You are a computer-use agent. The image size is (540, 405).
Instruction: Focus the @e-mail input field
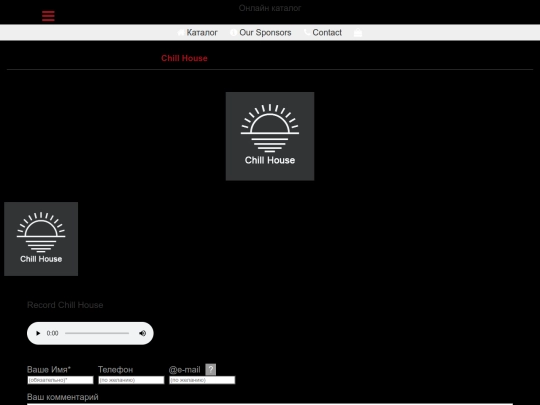coord(202,380)
